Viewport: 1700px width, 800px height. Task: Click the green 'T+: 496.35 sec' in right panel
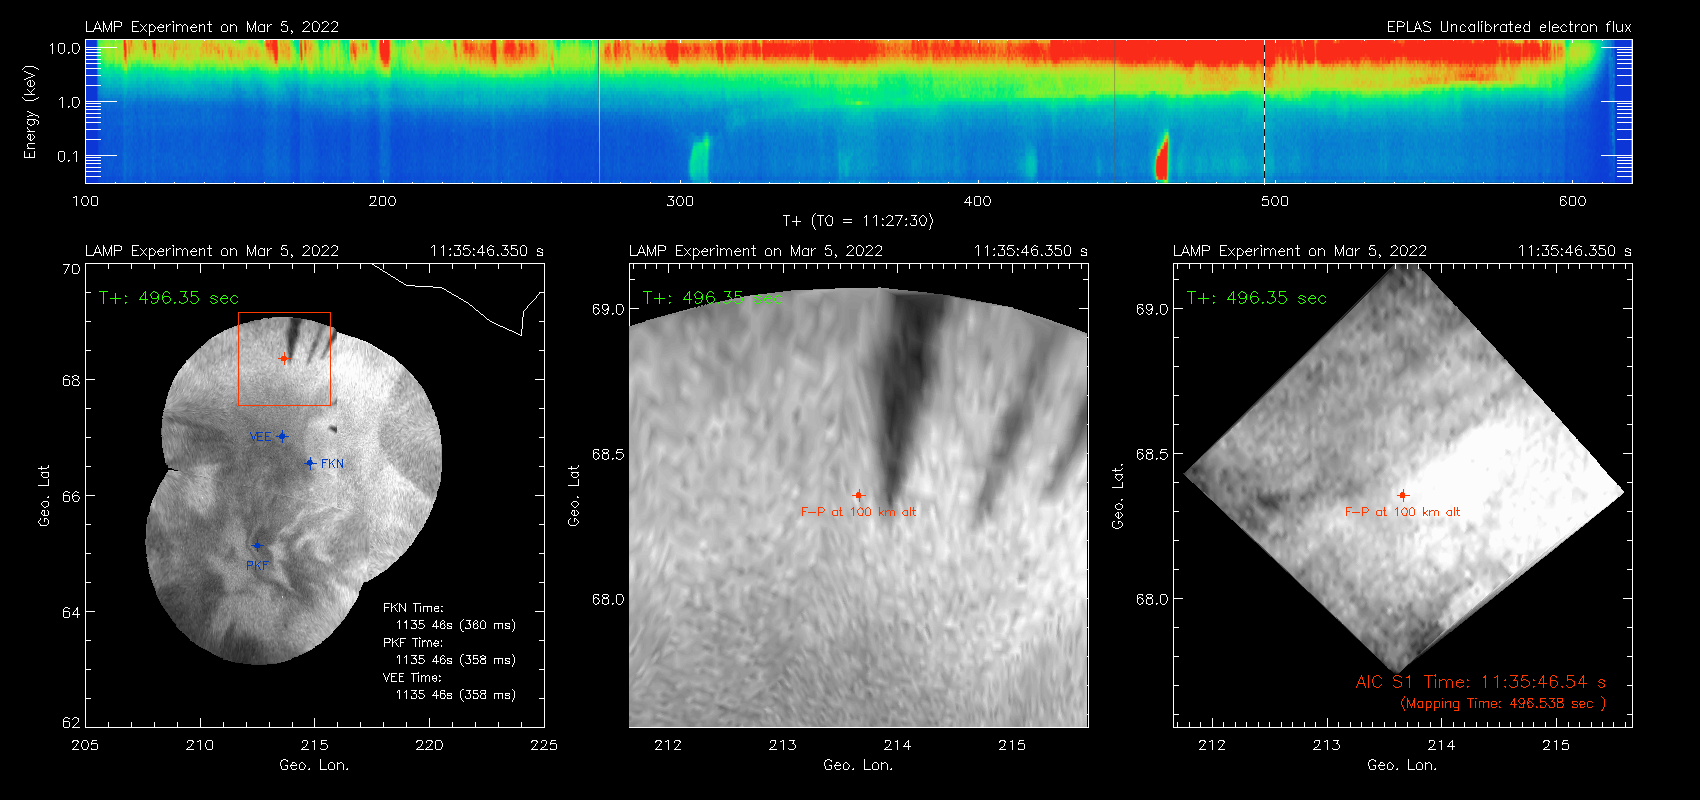pos(1257,298)
